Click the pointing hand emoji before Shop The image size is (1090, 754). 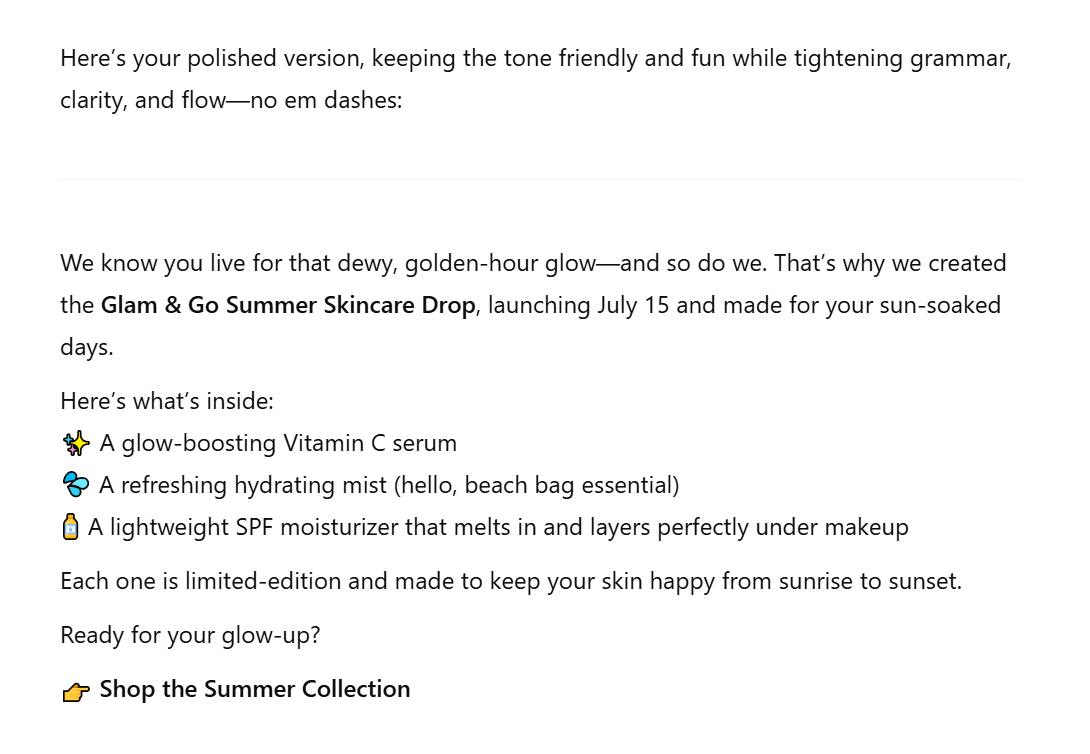coord(76,691)
